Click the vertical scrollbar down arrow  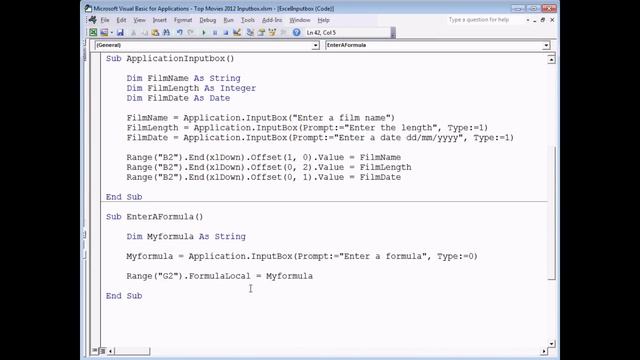tap(551, 344)
